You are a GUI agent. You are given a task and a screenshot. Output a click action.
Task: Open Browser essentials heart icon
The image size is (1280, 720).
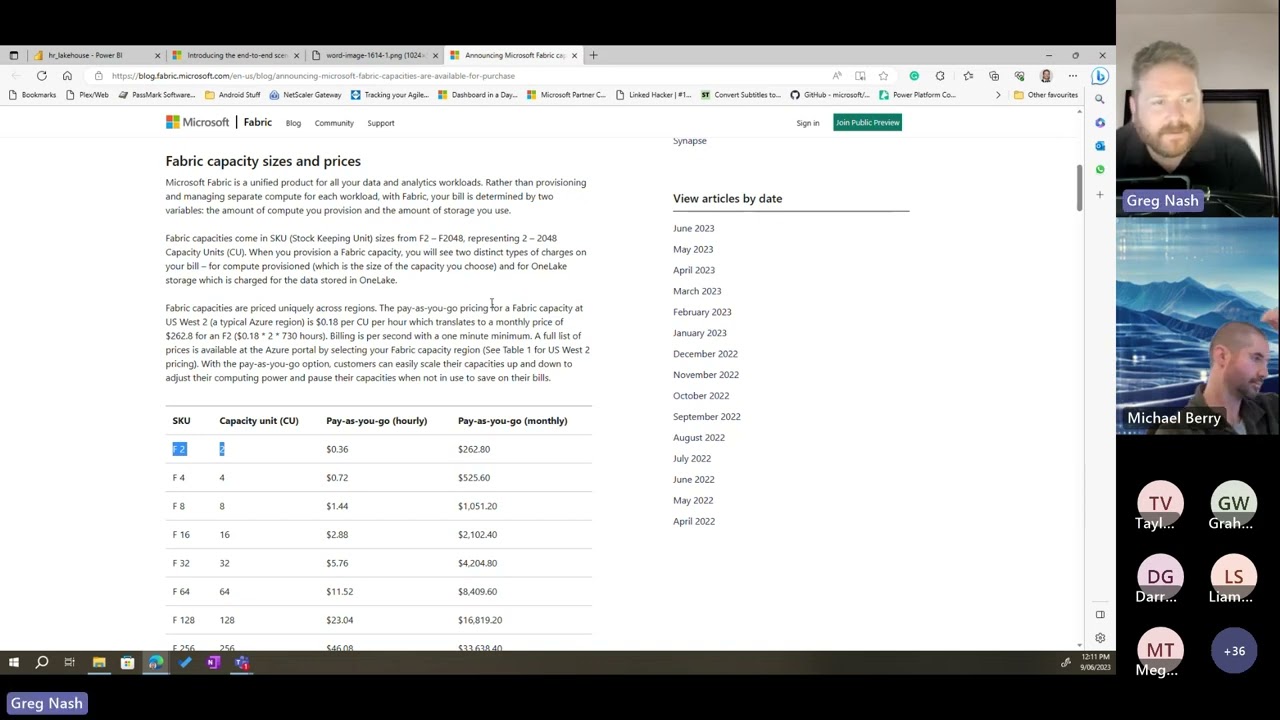1019,76
